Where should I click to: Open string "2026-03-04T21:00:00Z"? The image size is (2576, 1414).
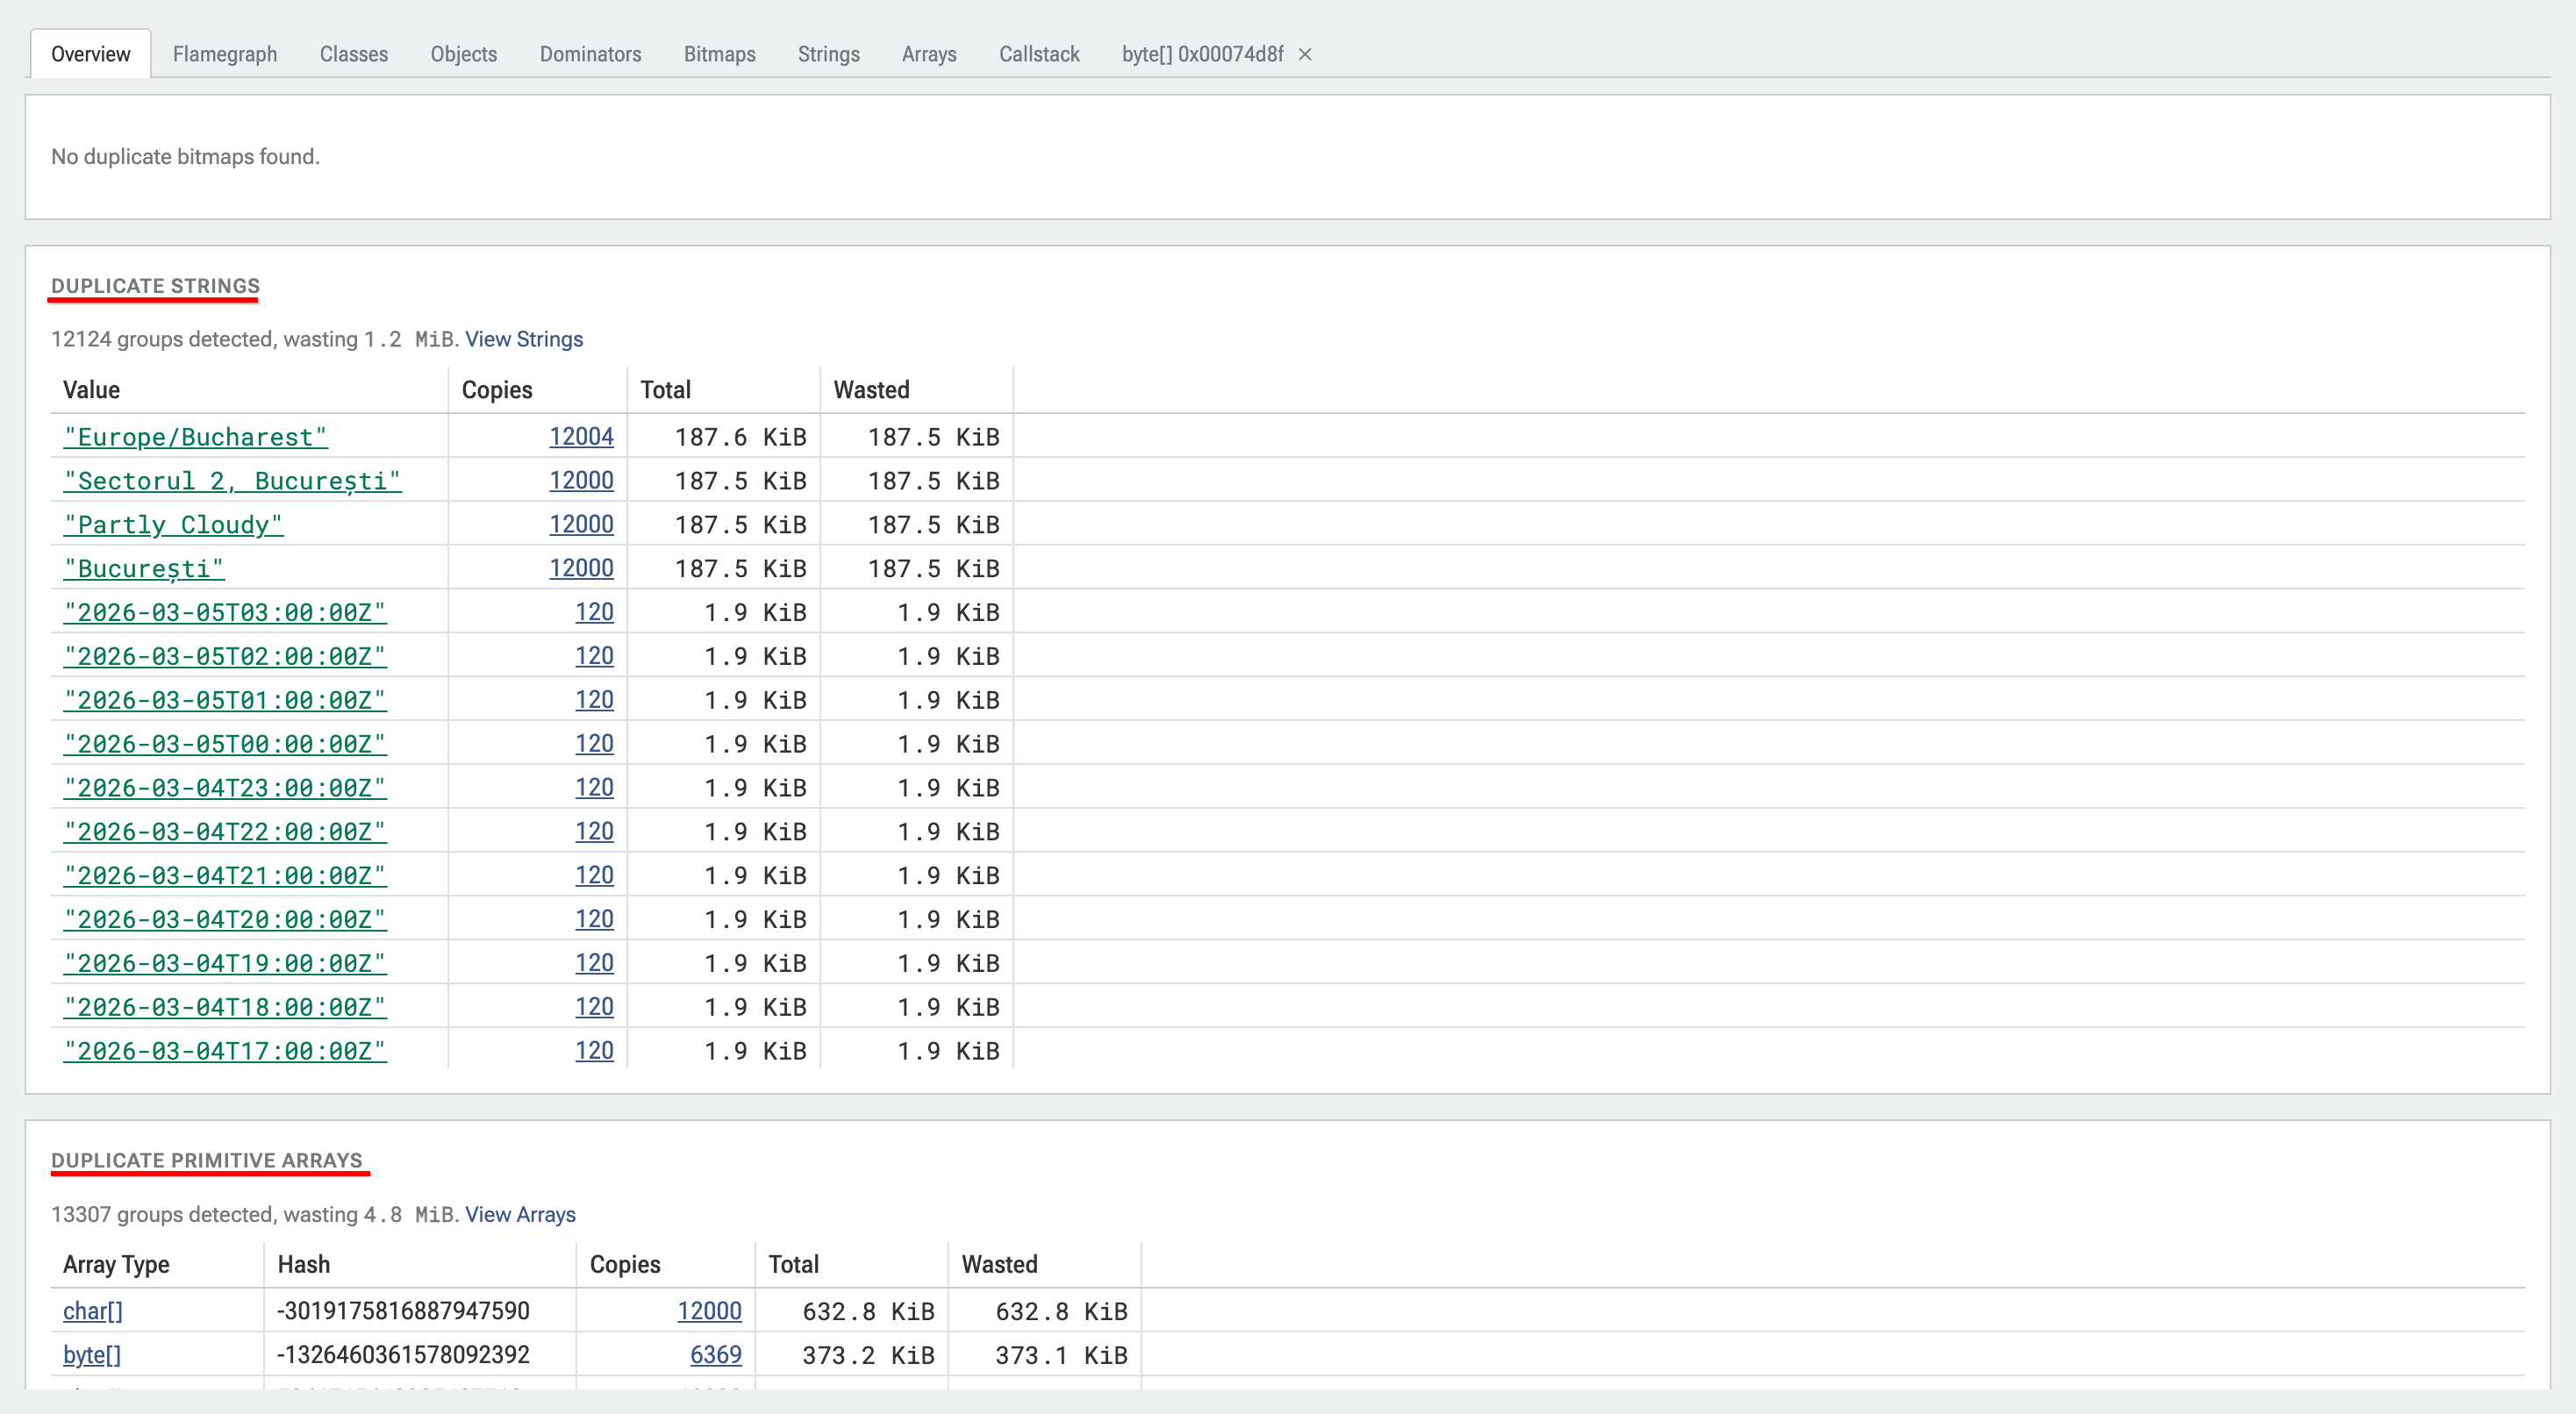click(x=225, y=876)
